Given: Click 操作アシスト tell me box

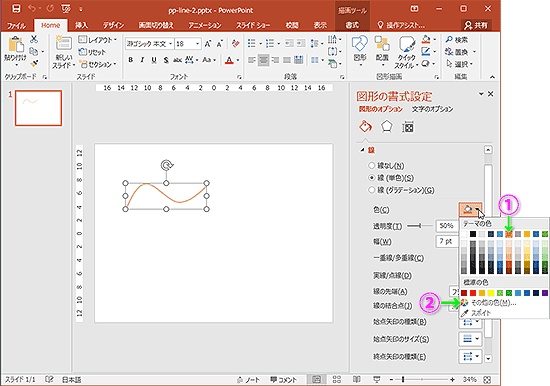Looking at the screenshot, I should pyautogui.click(x=401, y=25).
